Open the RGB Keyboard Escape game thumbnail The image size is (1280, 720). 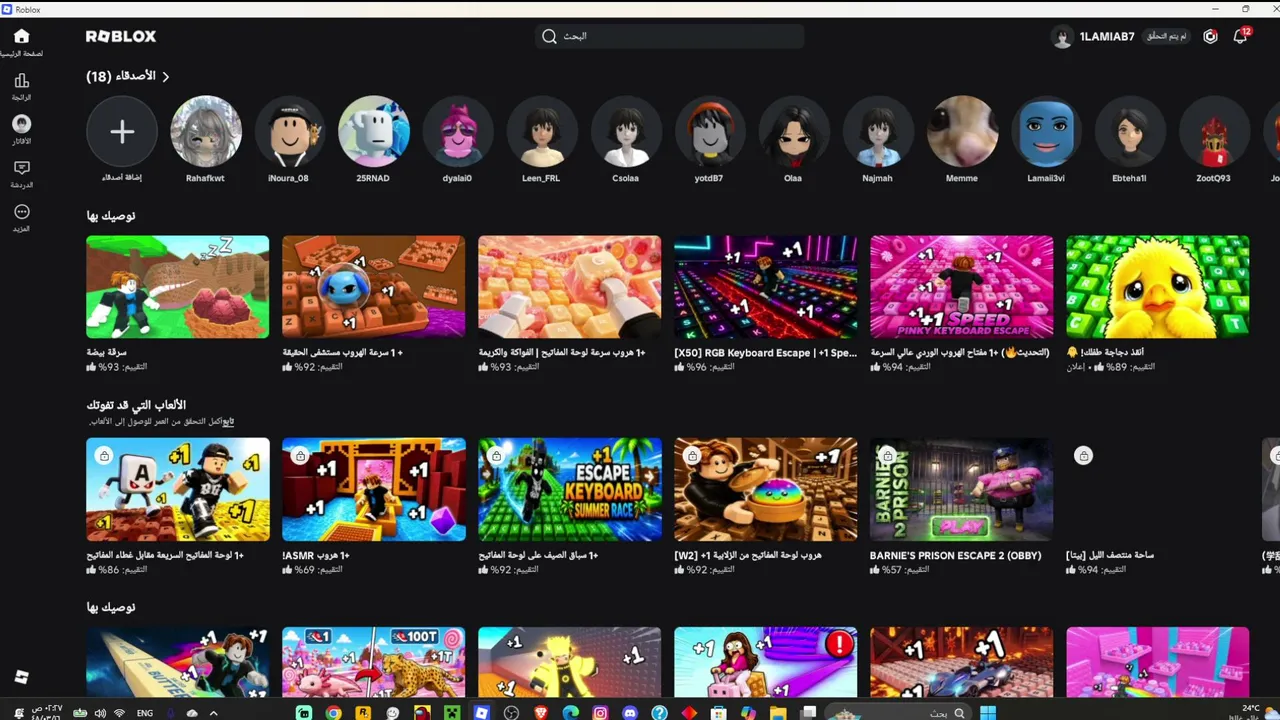click(x=766, y=287)
